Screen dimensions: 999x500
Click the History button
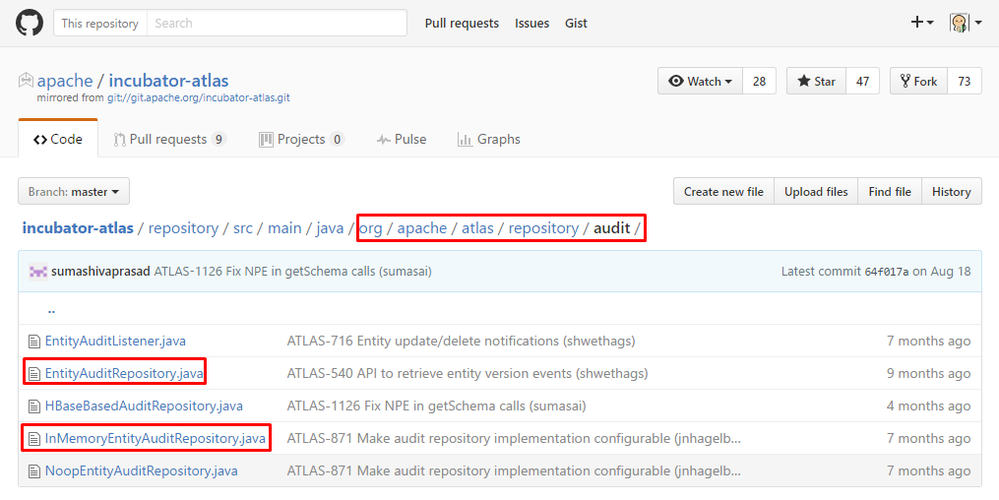950,192
